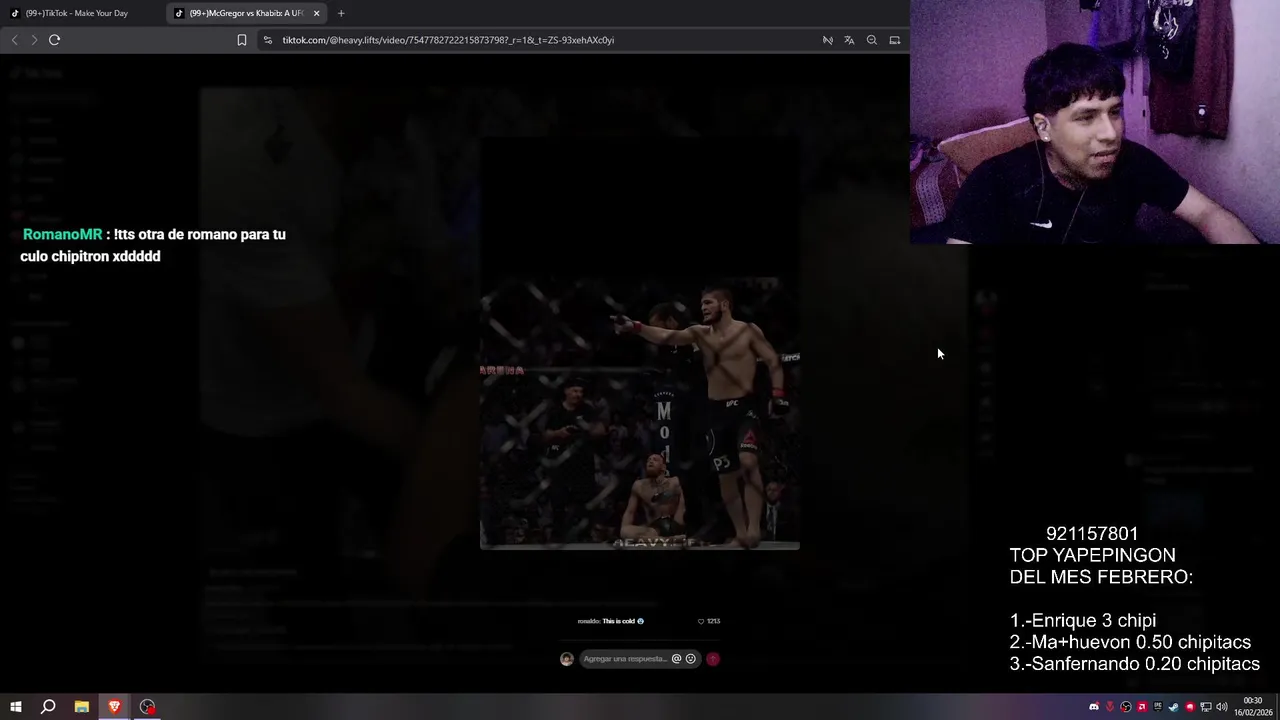
Task: Open the zoom magnifier icon in address bar
Action: [x=872, y=40]
